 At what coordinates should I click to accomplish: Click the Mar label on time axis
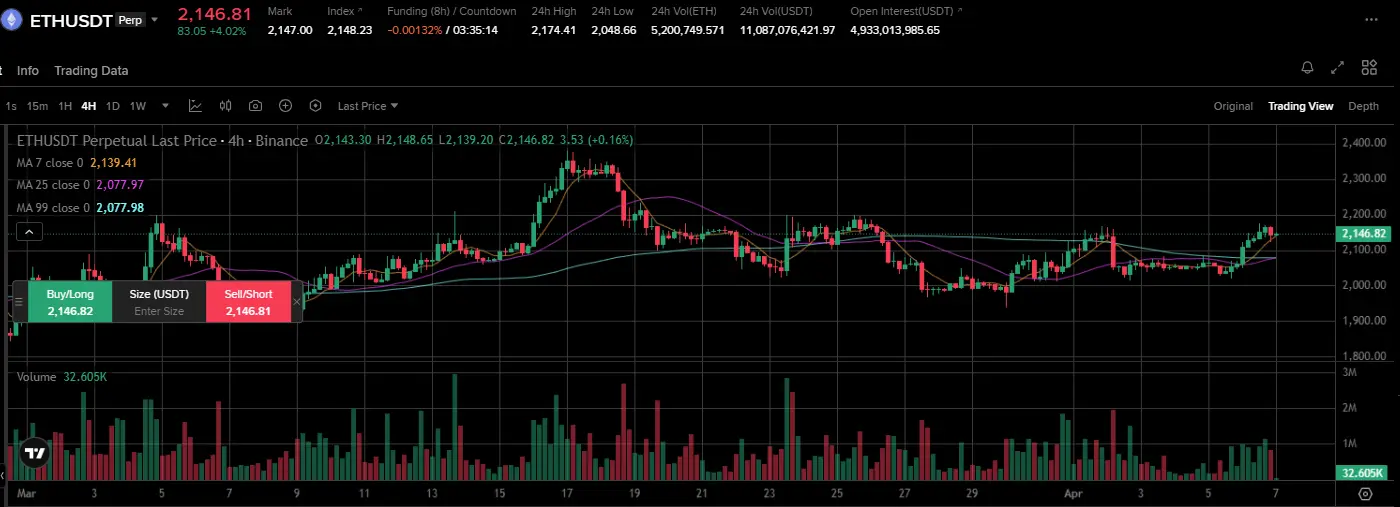point(26,493)
